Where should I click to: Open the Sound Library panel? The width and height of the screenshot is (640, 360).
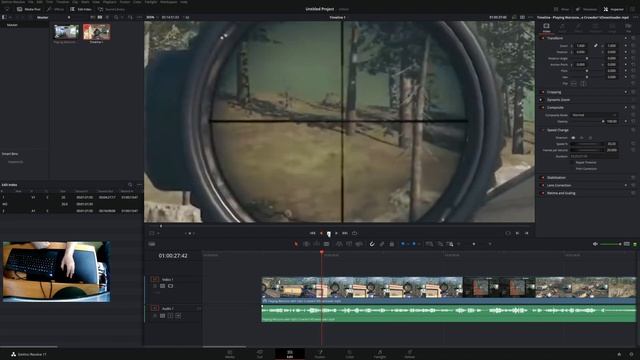coord(111,9)
